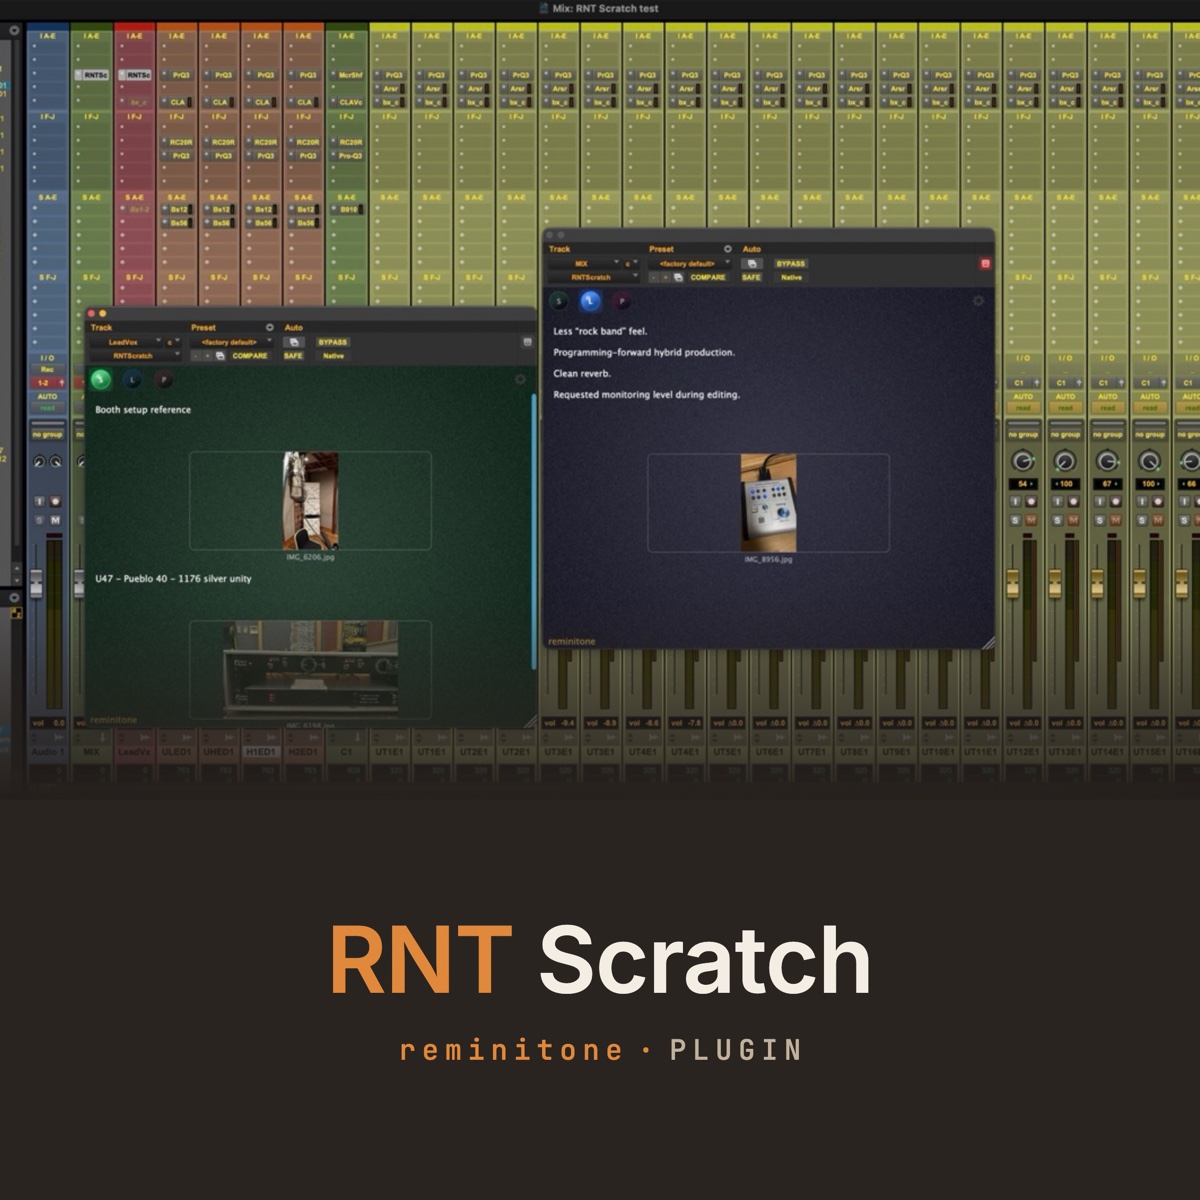The width and height of the screenshot is (1200, 1200).
Task: Click McrShf insert on C1 track
Action: (x=350, y=75)
